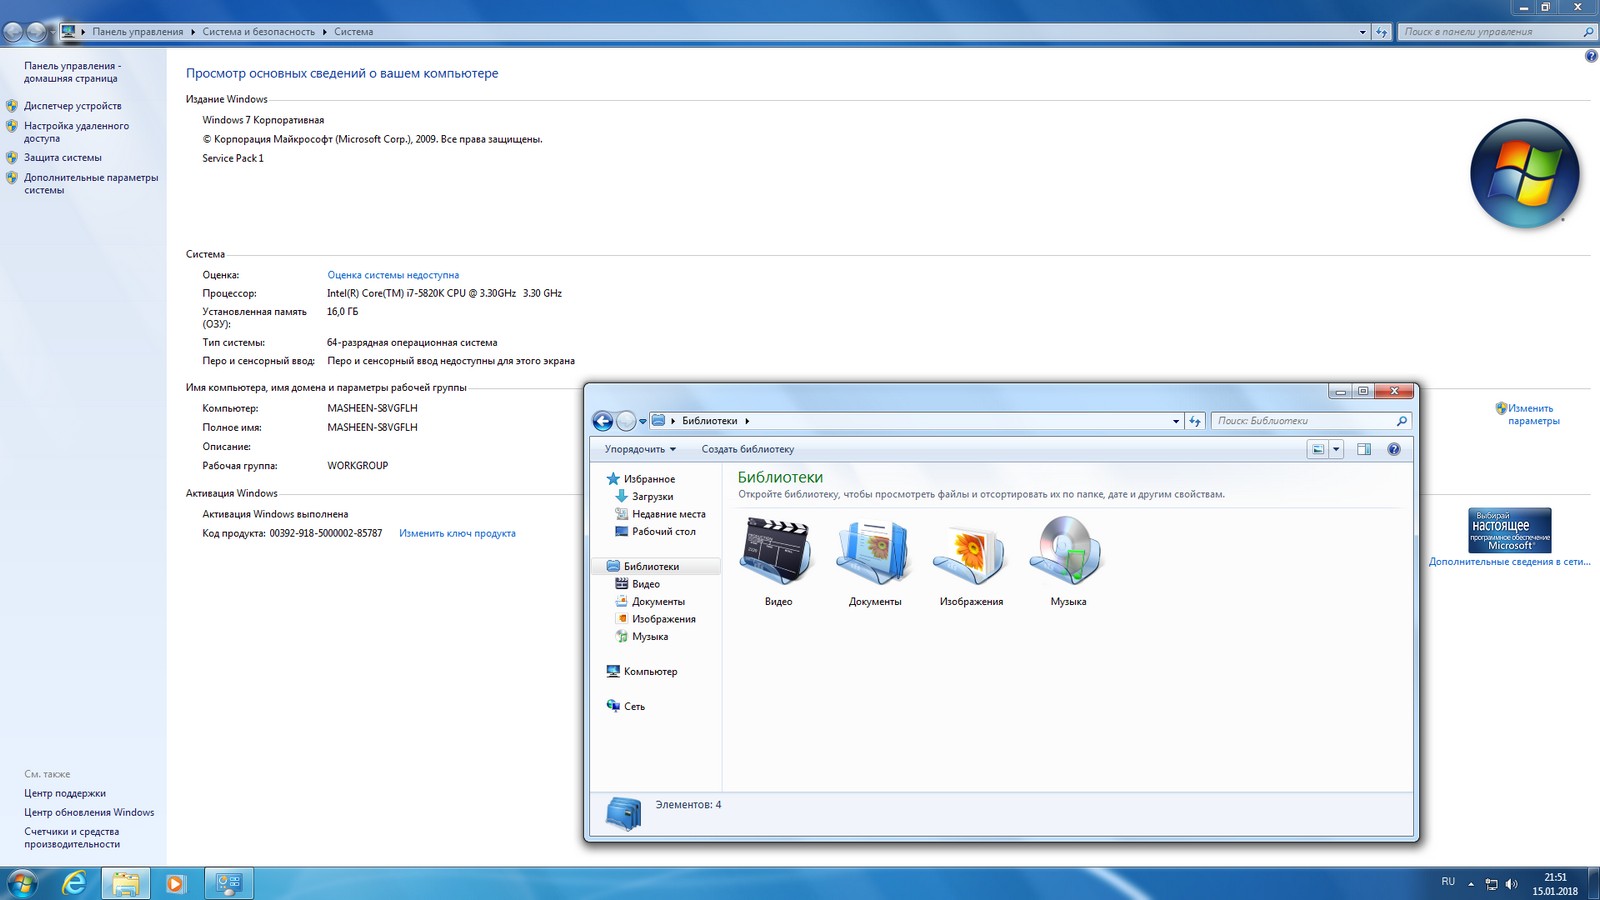Go back in the Control Panel window

tap(13, 32)
